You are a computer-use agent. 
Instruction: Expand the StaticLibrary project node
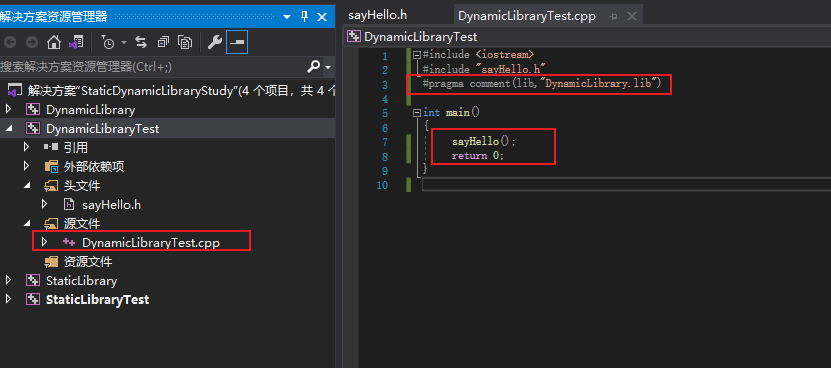(x=8, y=281)
